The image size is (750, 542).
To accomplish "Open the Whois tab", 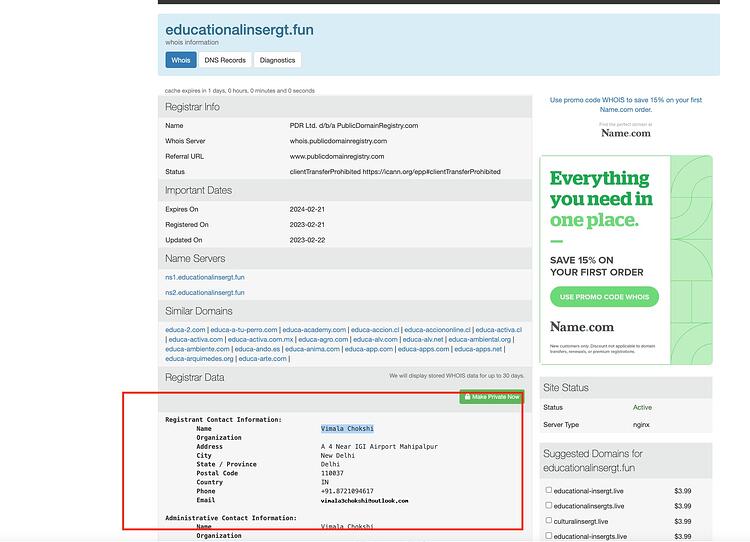I will 181,60.
